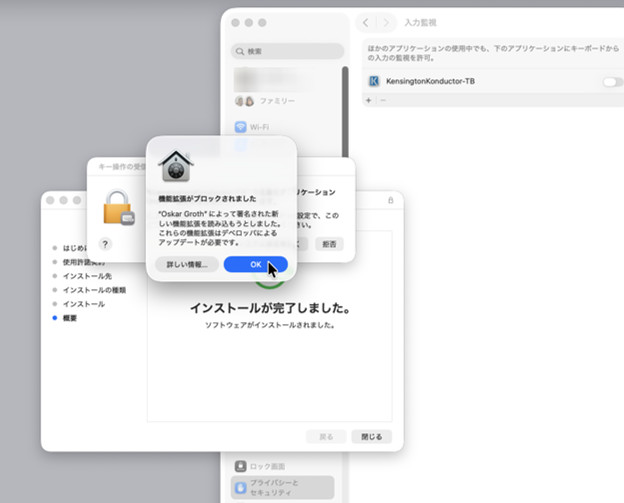624x503 pixels.
Task: Open 詳しい情報 for the blocked extension
Action: (187, 264)
